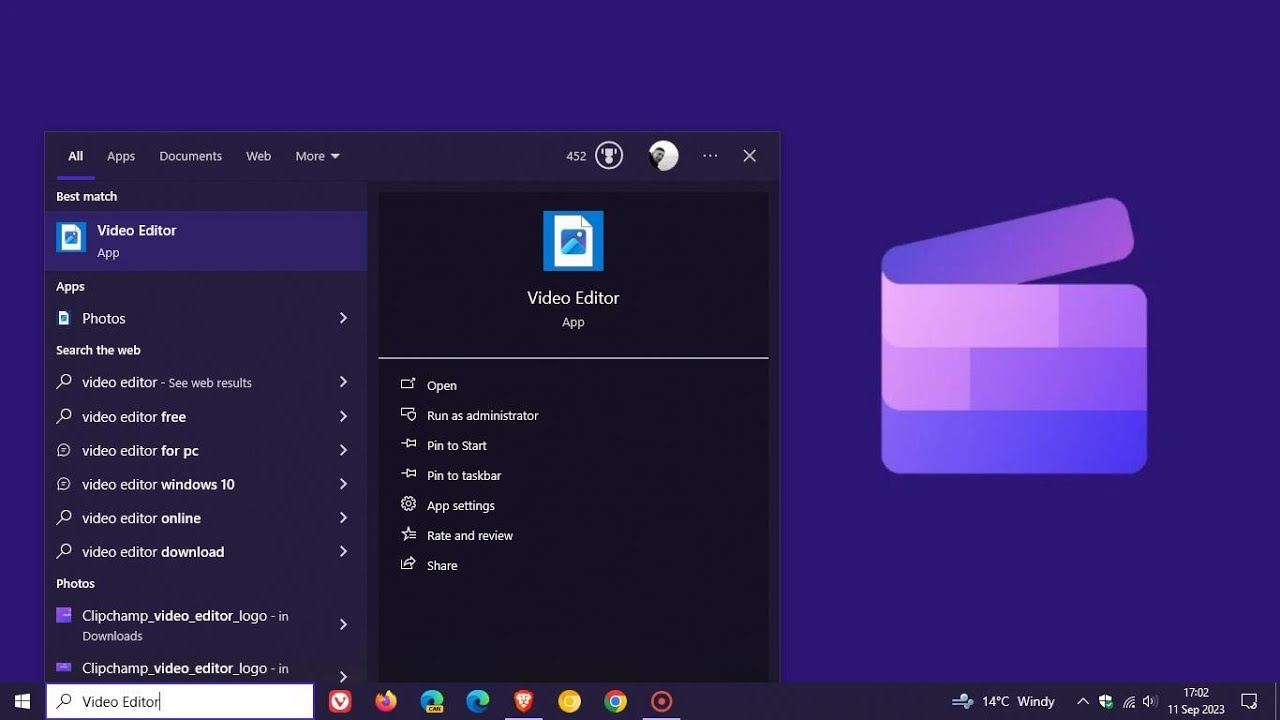
Task: Expand the 'video editor free' suggestion arrow
Action: (x=343, y=416)
